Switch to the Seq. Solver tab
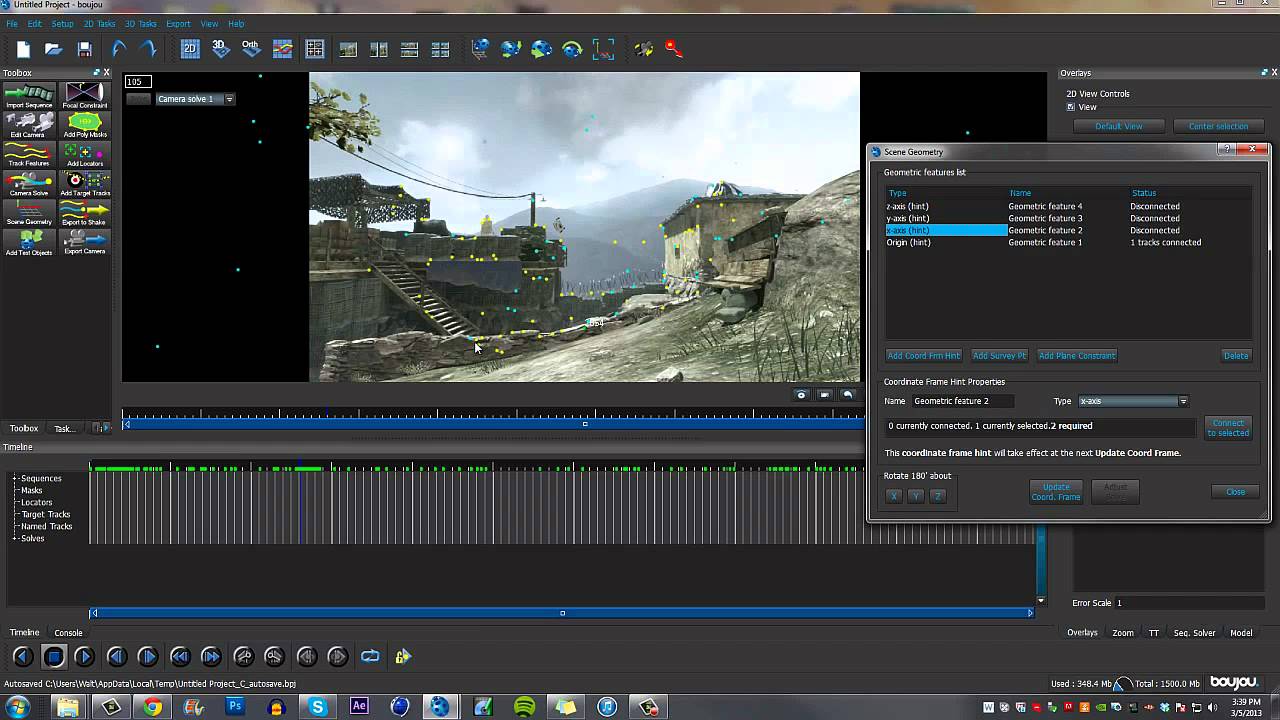 point(1194,632)
